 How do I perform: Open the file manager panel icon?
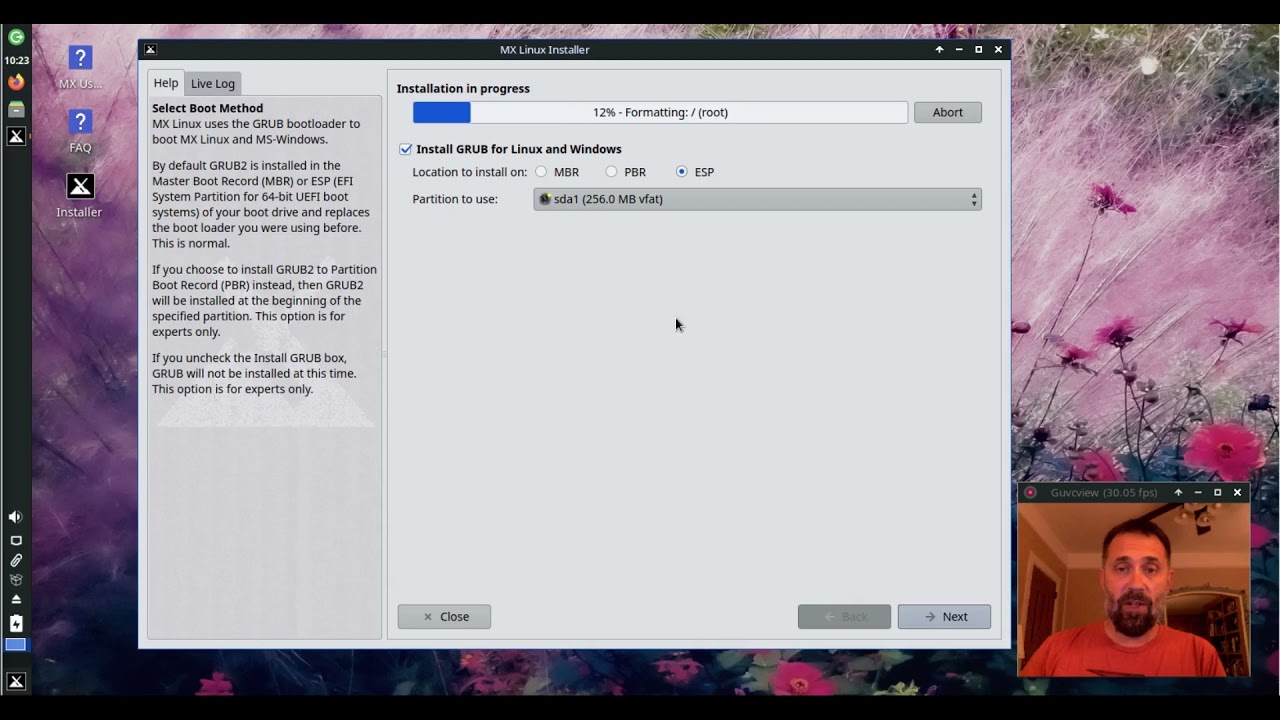pyautogui.click(x=16, y=109)
